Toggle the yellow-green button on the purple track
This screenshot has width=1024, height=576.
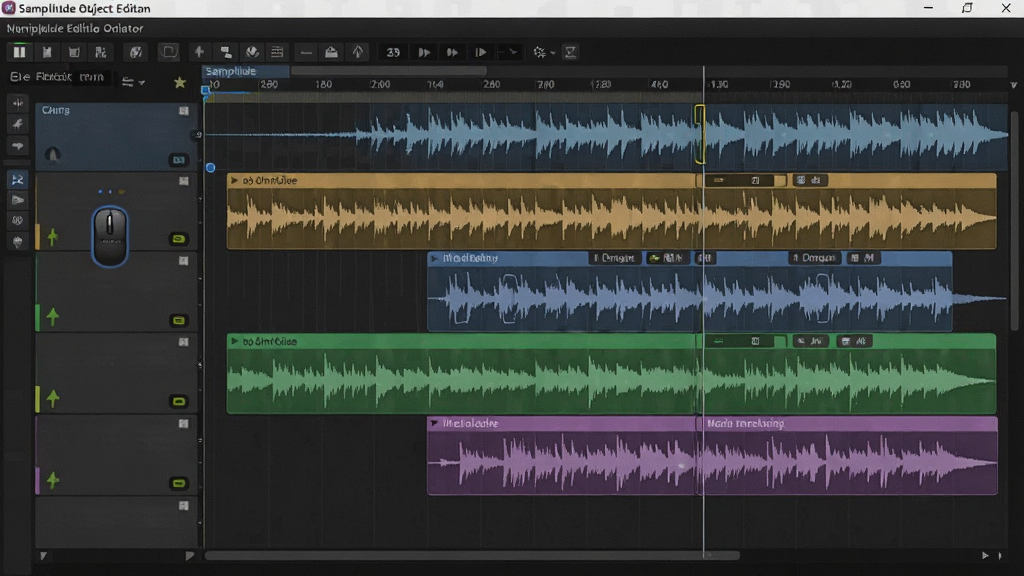click(178, 483)
